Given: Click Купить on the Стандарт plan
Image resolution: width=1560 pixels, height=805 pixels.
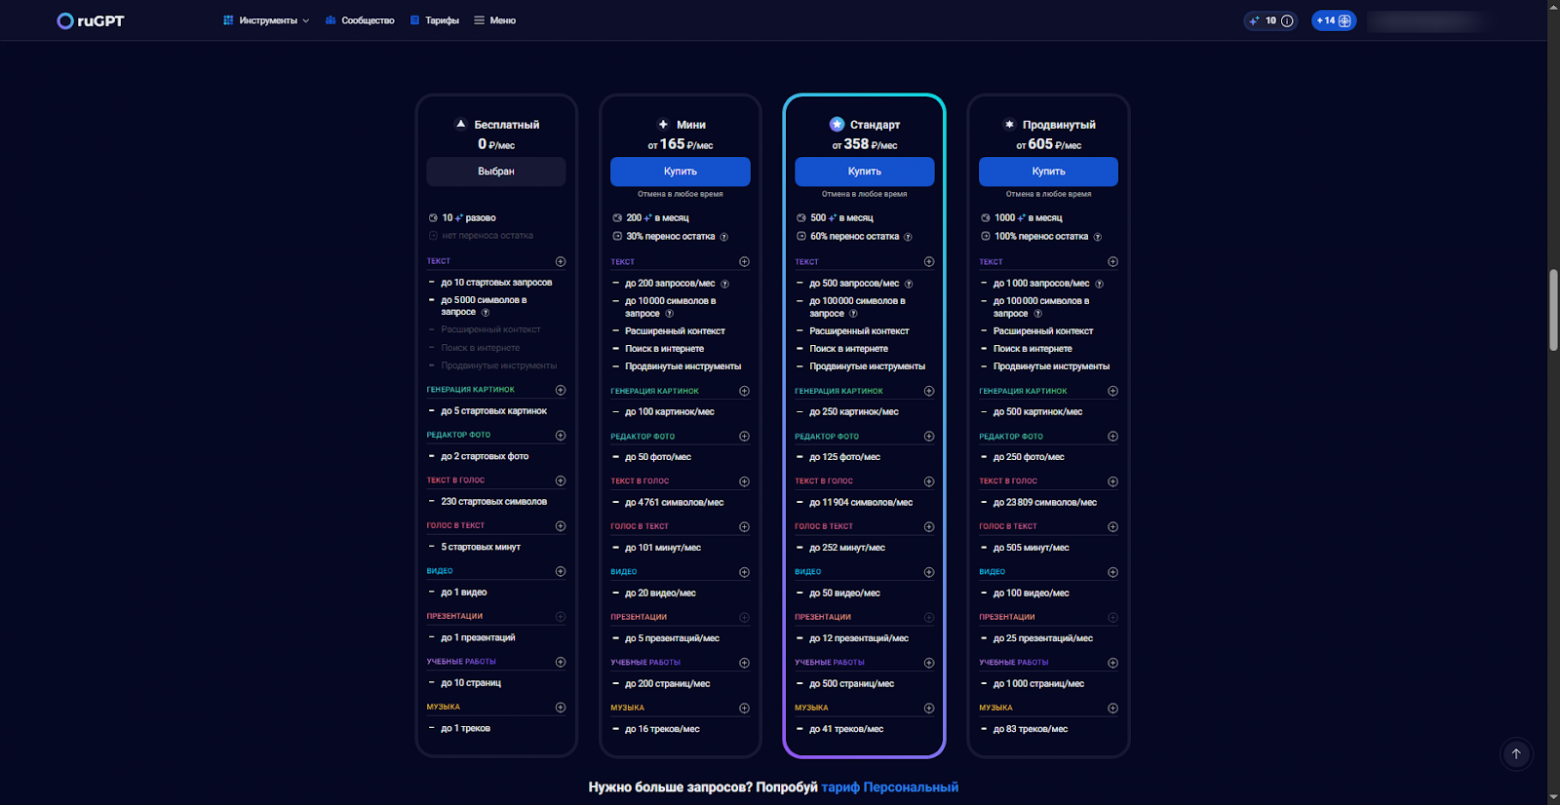Looking at the screenshot, I should pos(865,171).
